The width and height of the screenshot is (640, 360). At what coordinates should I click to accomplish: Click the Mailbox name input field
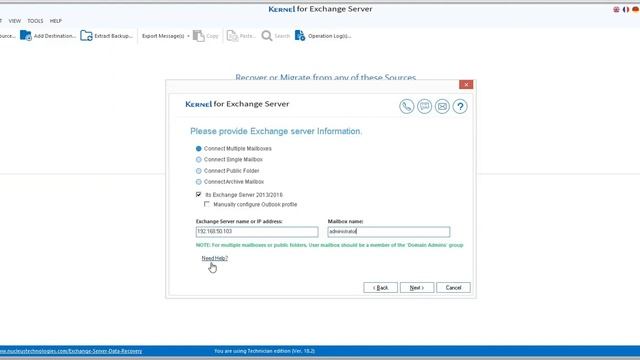click(389, 232)
